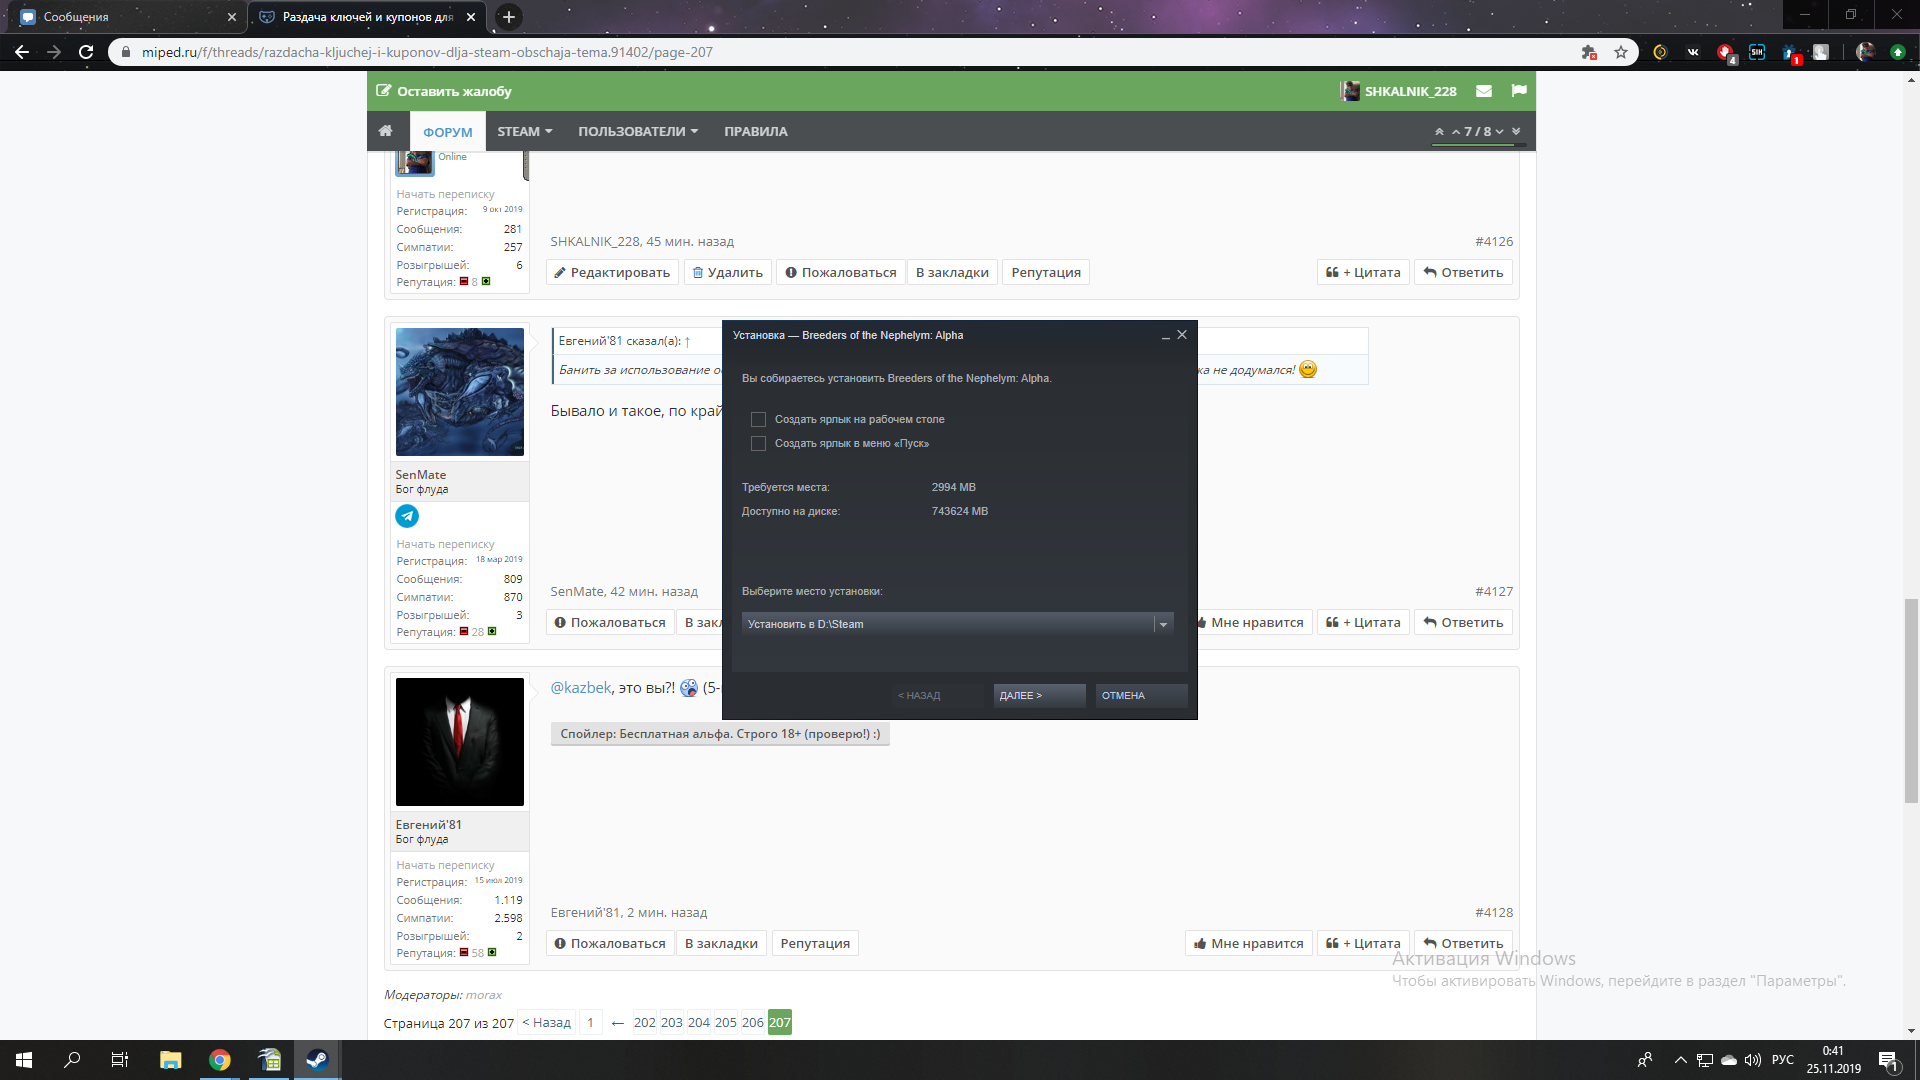Expand the Спойлер Бесплатная альфа button

(720, 734)
